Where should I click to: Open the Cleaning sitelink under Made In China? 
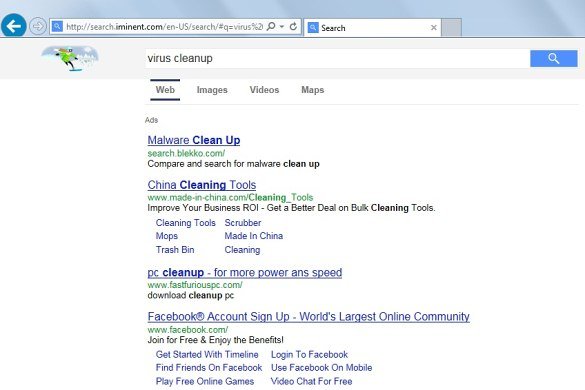point(242,250)
